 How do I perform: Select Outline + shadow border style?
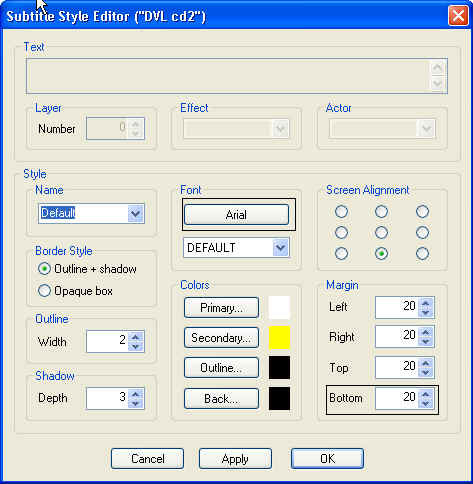(x=87, y=269)
